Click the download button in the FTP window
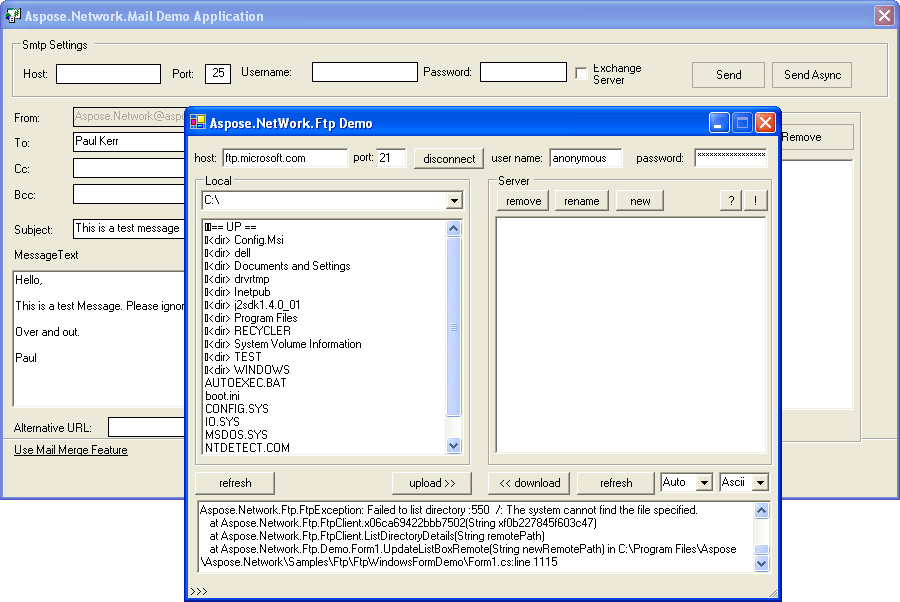This screenshot has width=900, height=602. [529, 482]
